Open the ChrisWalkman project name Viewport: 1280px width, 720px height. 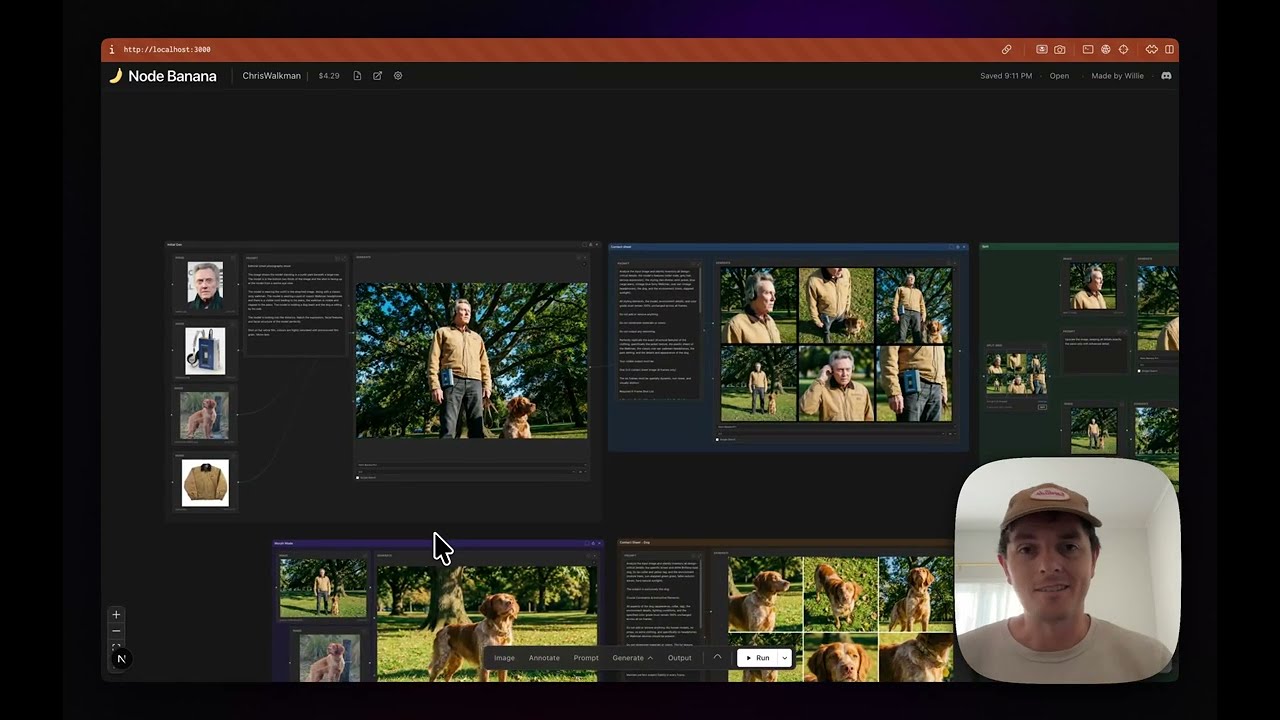pos(271,76)
